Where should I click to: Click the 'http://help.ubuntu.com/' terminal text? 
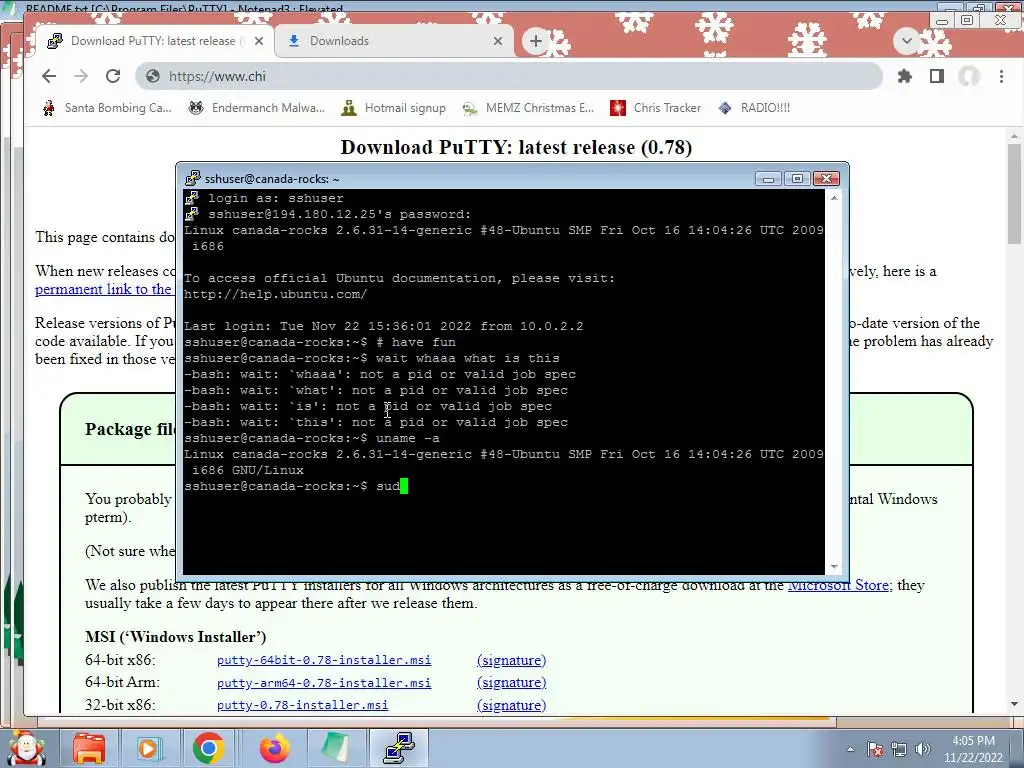pos(276,295)
